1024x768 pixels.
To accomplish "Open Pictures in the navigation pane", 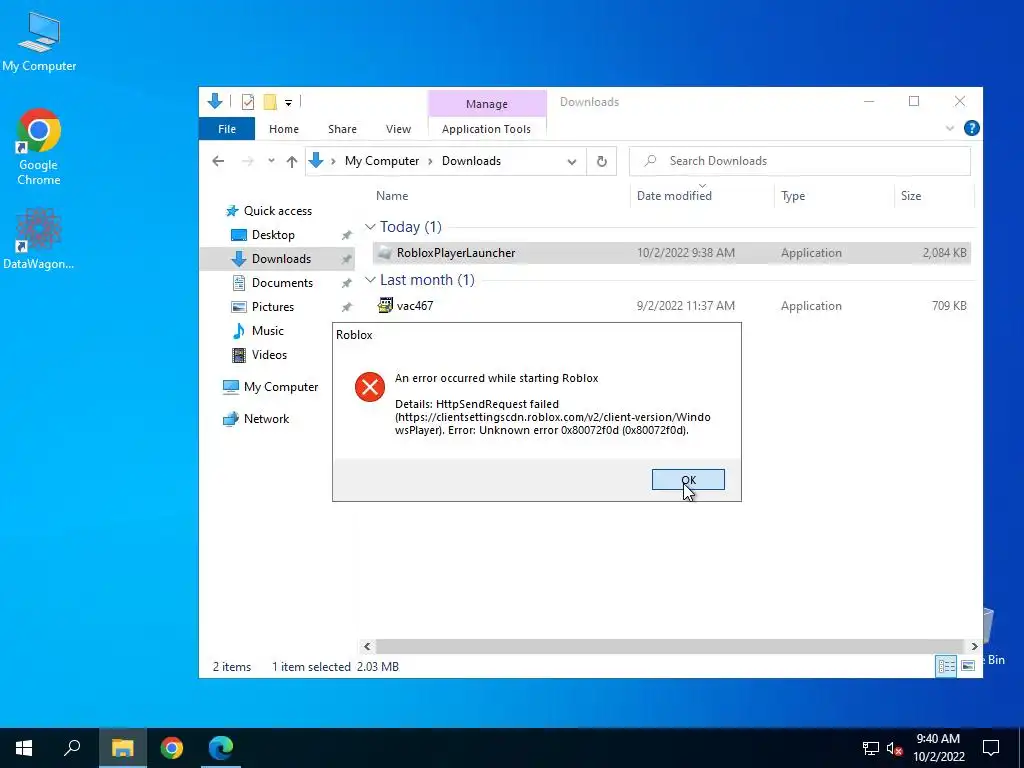I will pos(272,306).
